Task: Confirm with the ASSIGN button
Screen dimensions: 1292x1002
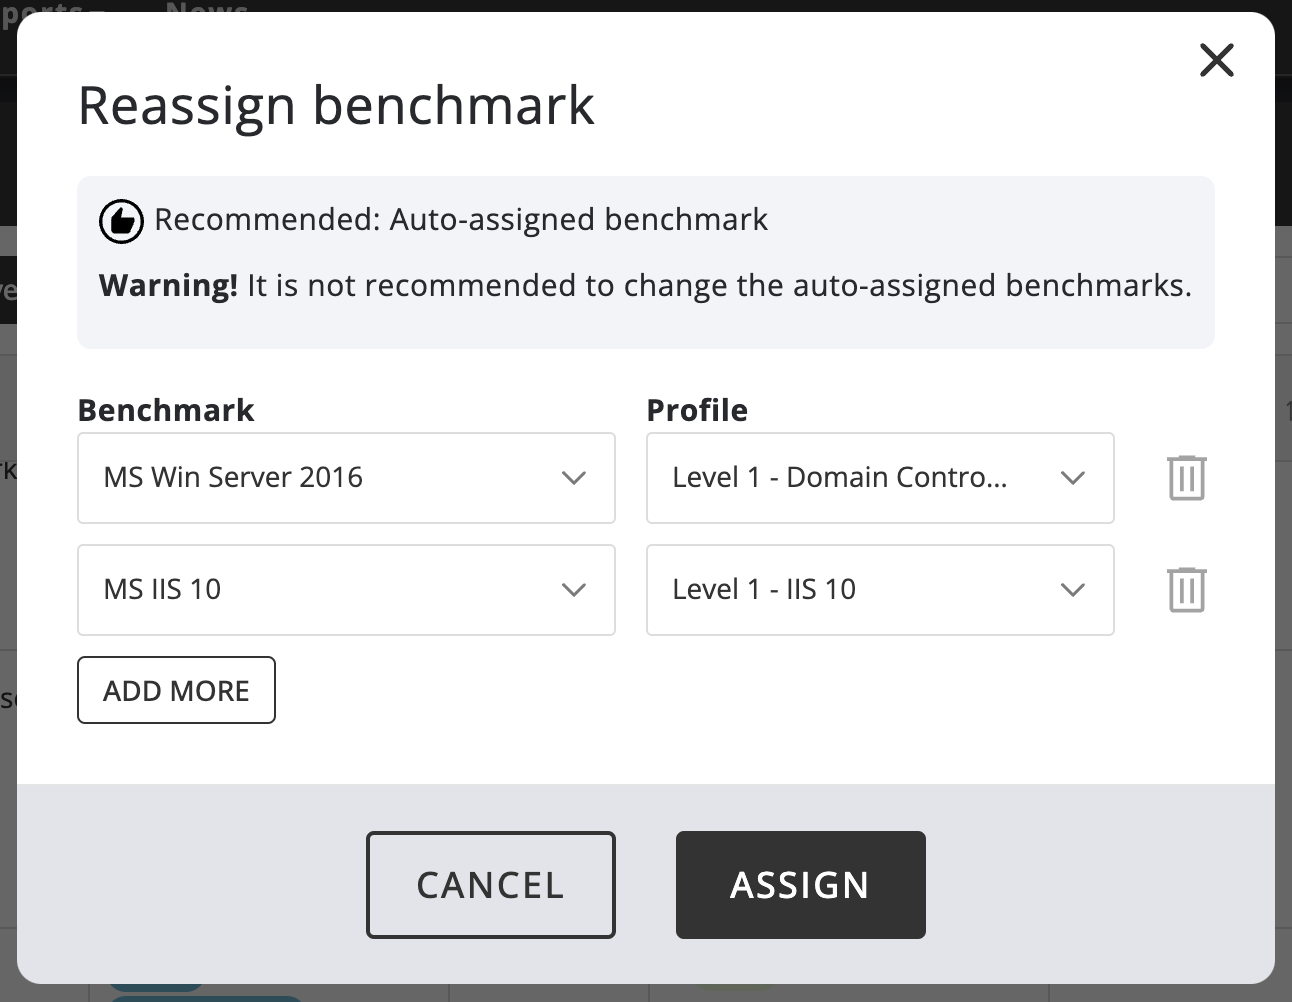Action: [x=800, y=885]
